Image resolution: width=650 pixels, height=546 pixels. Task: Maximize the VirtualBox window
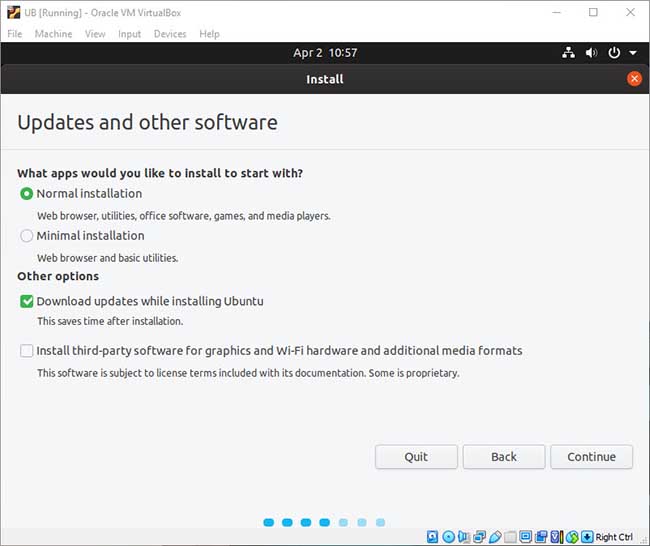coord(593,12)
